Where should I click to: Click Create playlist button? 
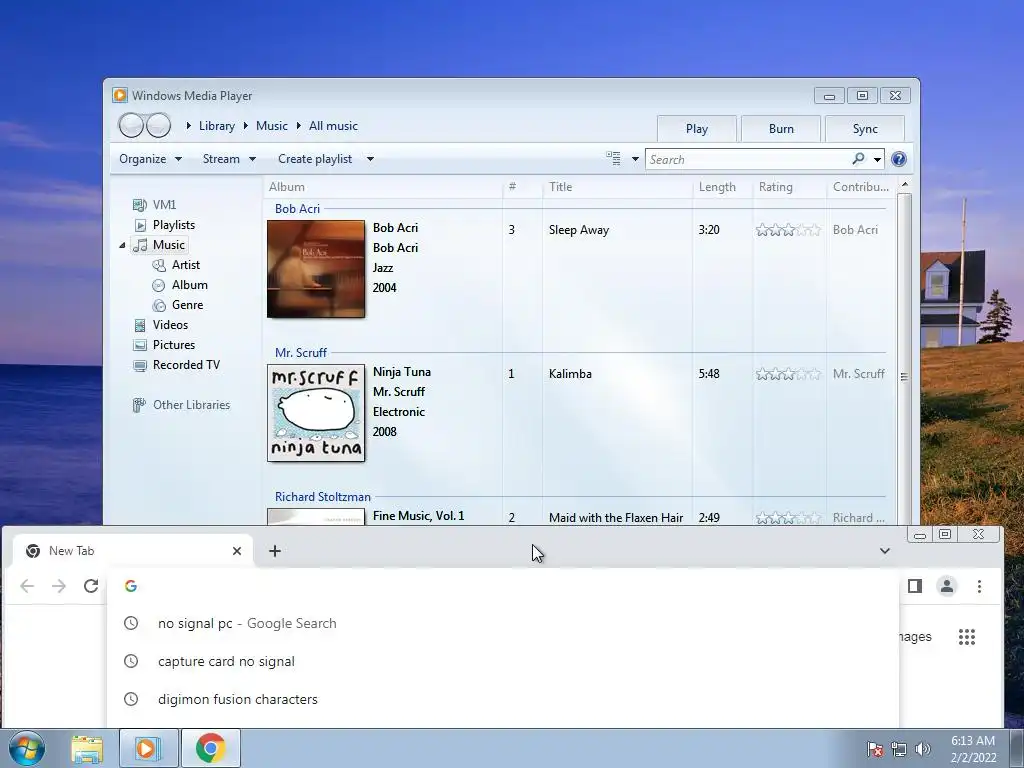click(x=315, y=159)
